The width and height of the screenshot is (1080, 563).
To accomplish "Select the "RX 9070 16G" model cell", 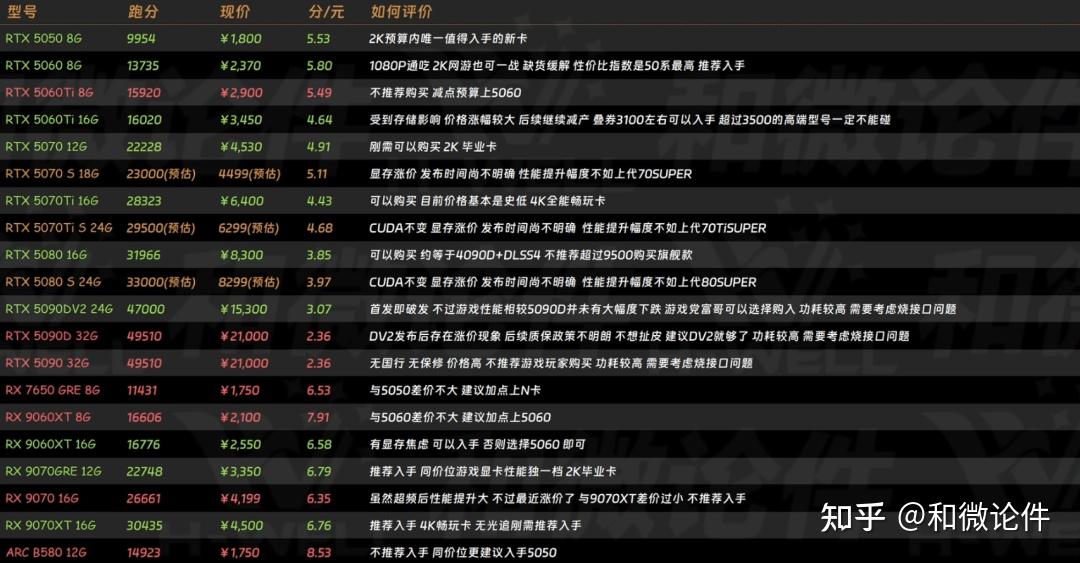I will 42,498.
